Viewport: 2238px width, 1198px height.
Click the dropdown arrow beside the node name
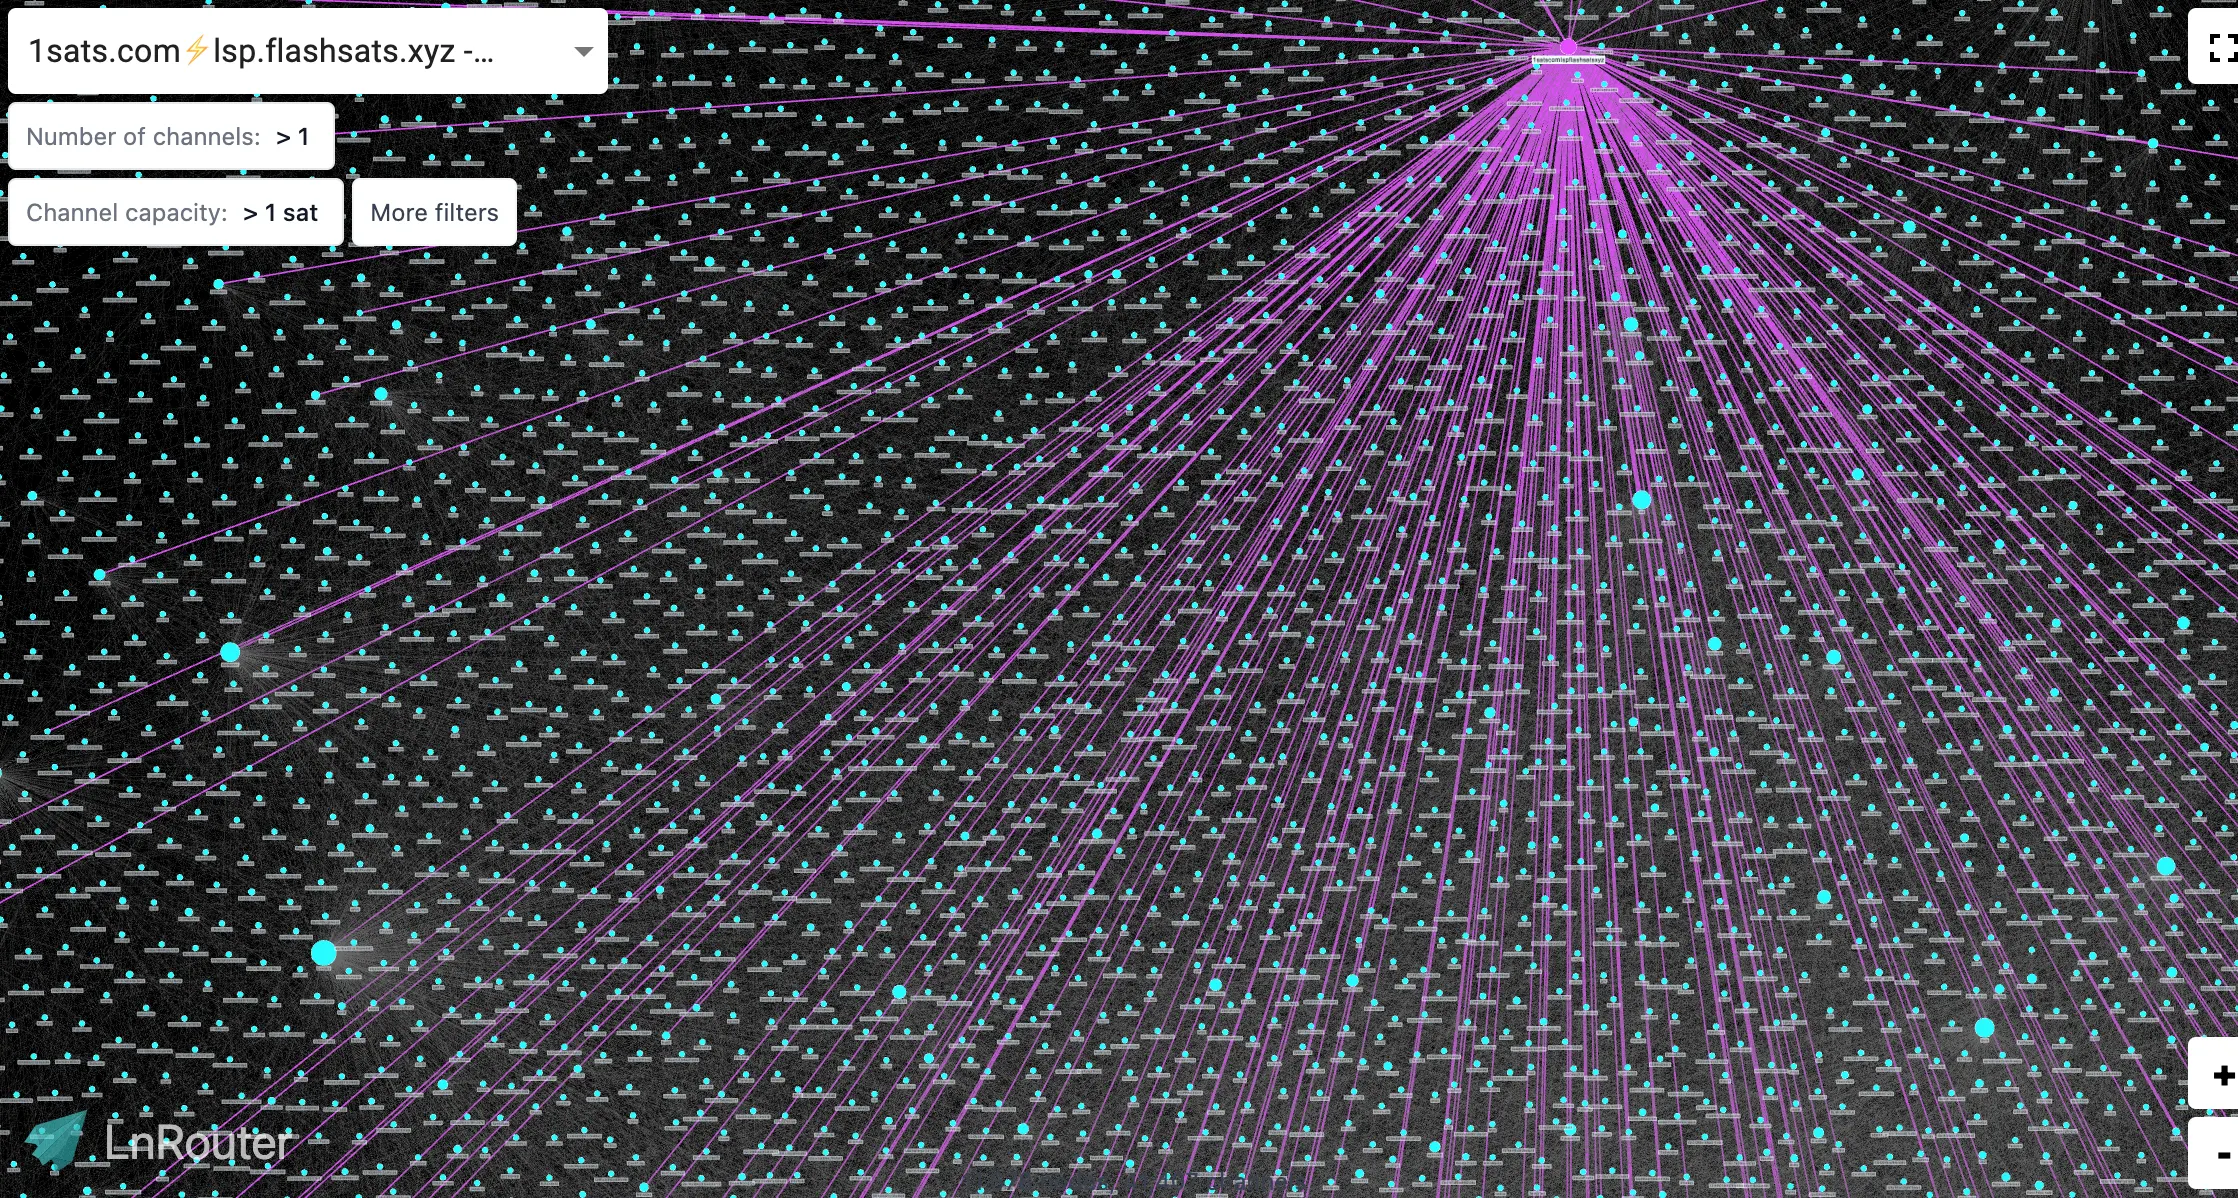point(583,51)
